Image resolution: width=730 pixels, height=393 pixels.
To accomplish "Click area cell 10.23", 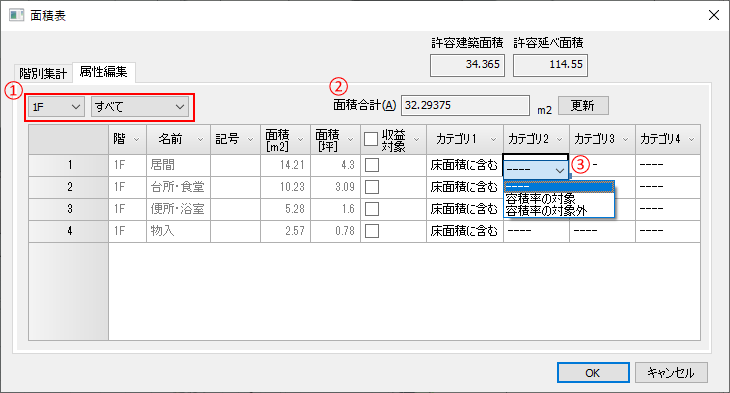I will pos(285,187).
